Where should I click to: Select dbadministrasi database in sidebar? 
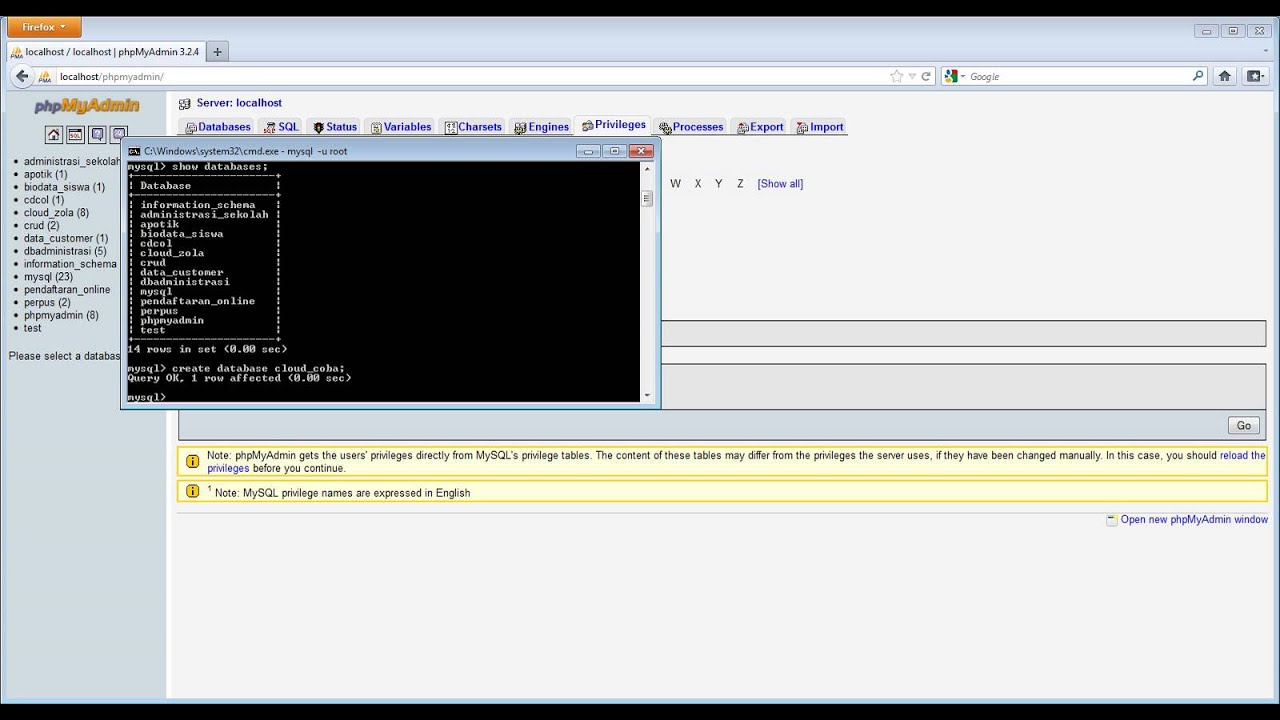click(65, 251)
